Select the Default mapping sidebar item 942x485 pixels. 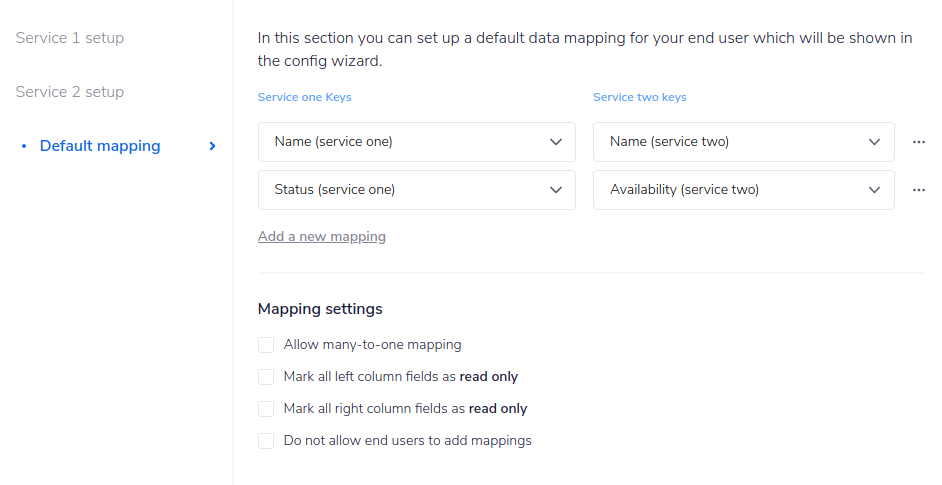tap(100, 146)
